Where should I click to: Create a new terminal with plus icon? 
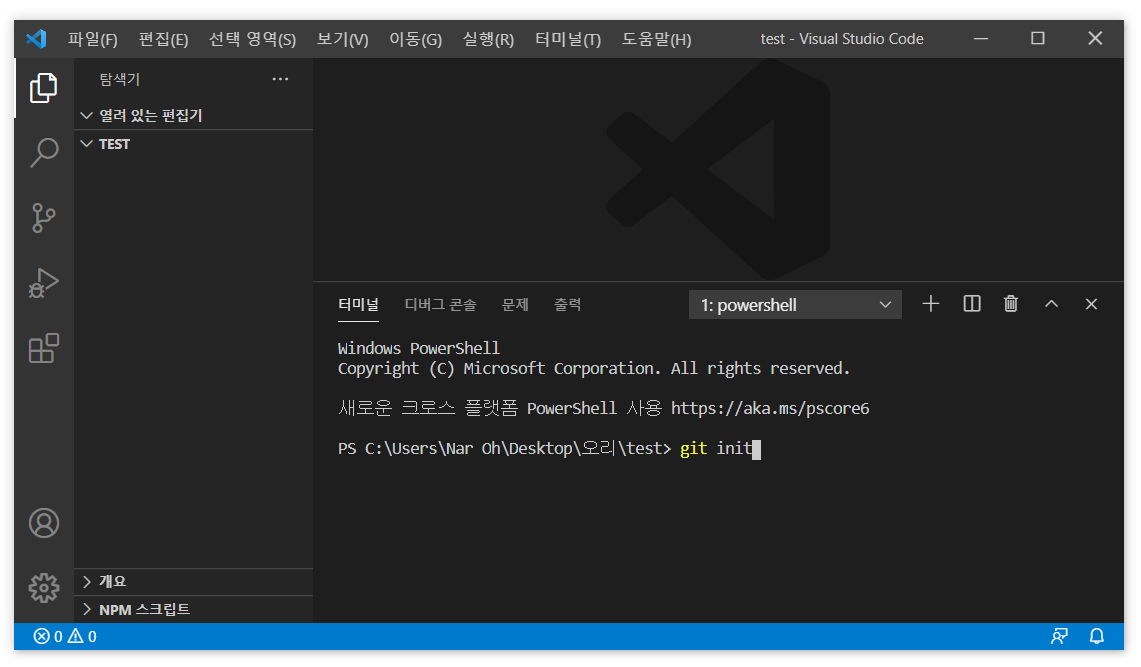[931, 304]
